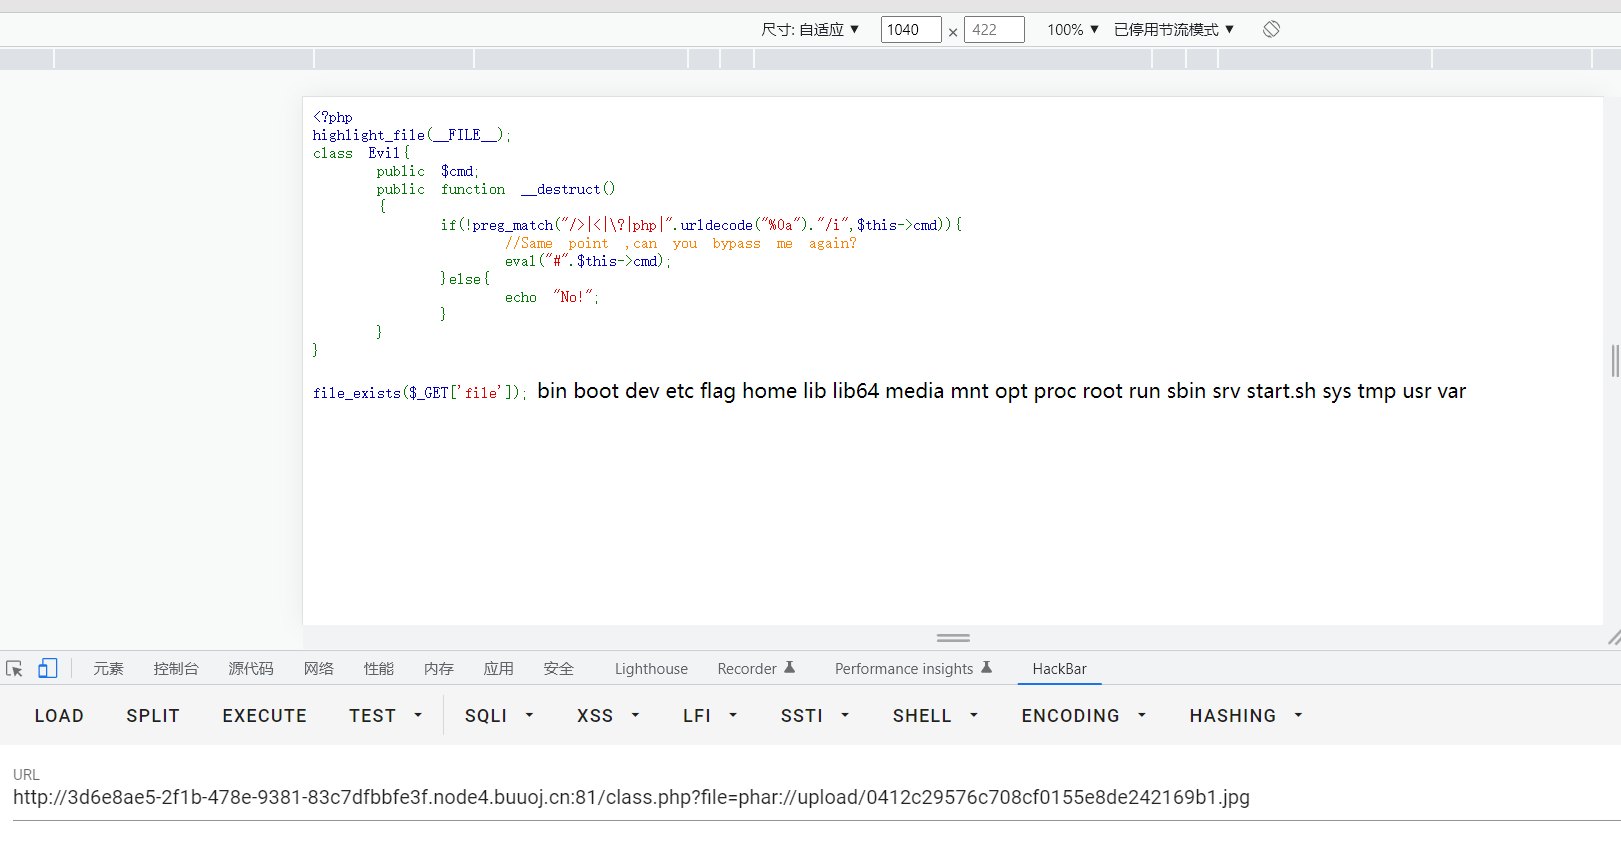Screen dimensions: 1621x850
Task: Expand the SQLI dropdown menu
Action: [x=499, y=716]
